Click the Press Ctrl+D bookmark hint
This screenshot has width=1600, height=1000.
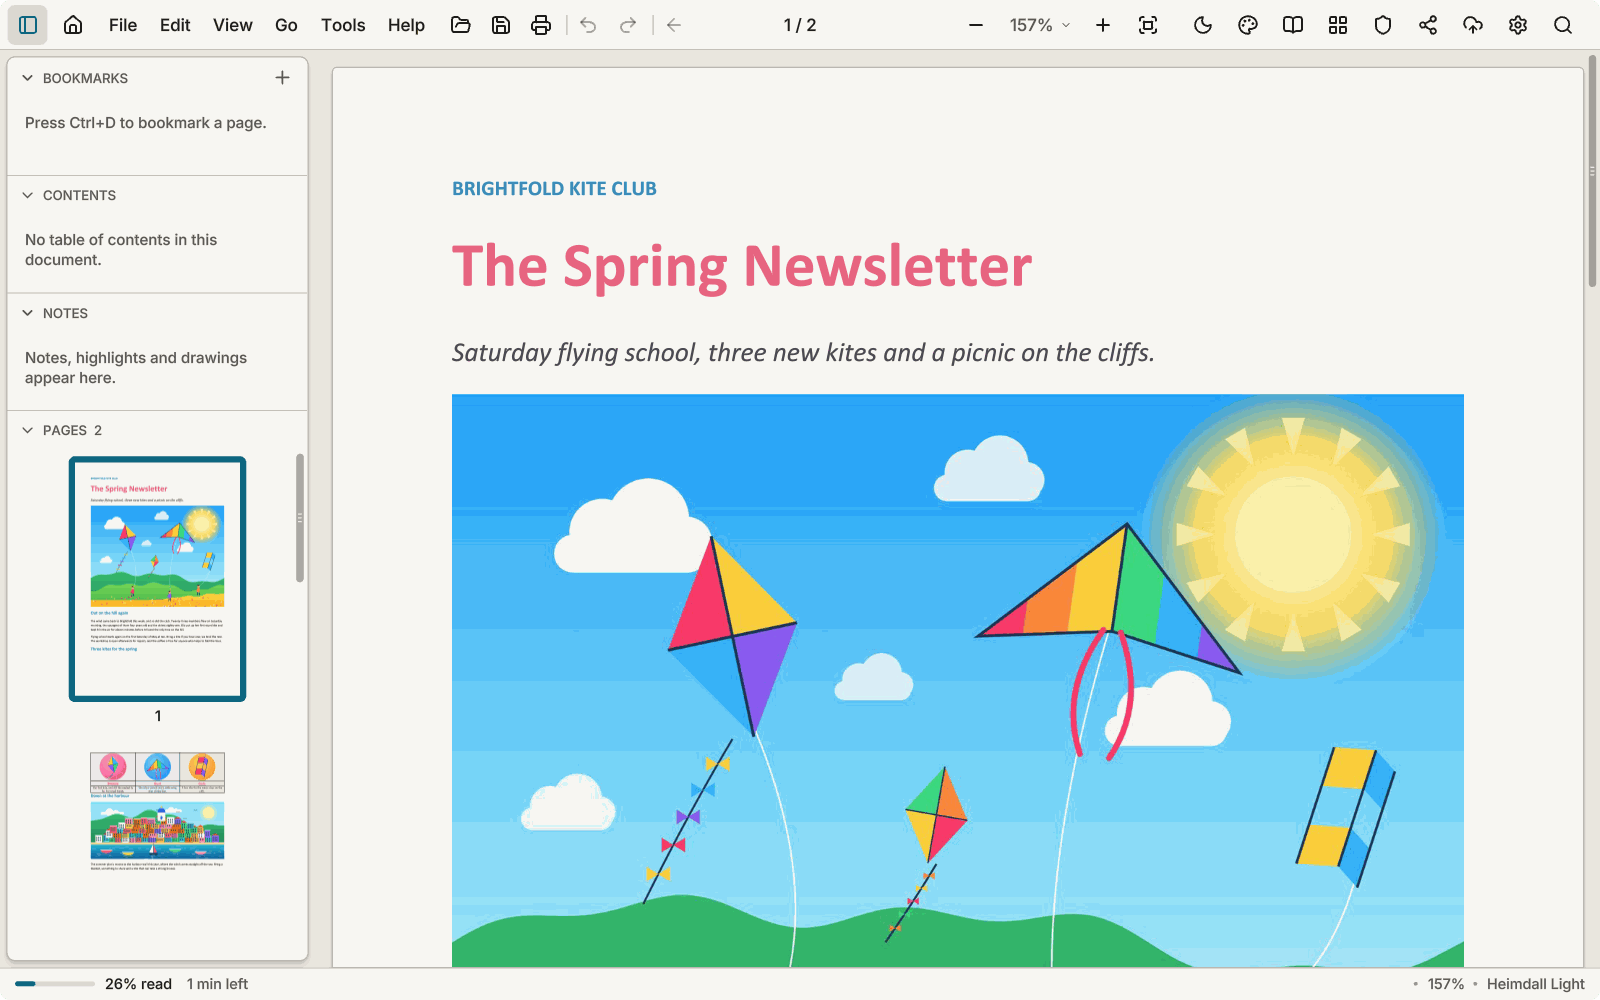pyautogui.click(x=146, y=123)
